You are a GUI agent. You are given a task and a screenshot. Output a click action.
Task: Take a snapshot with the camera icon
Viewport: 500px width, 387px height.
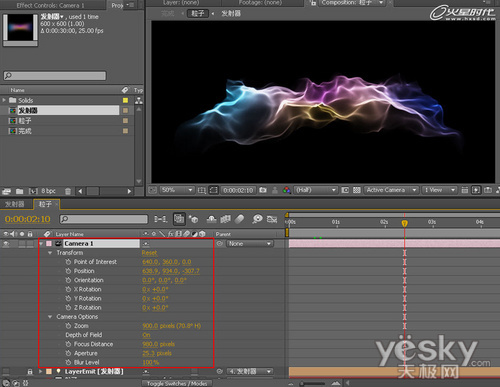(263, 190)
